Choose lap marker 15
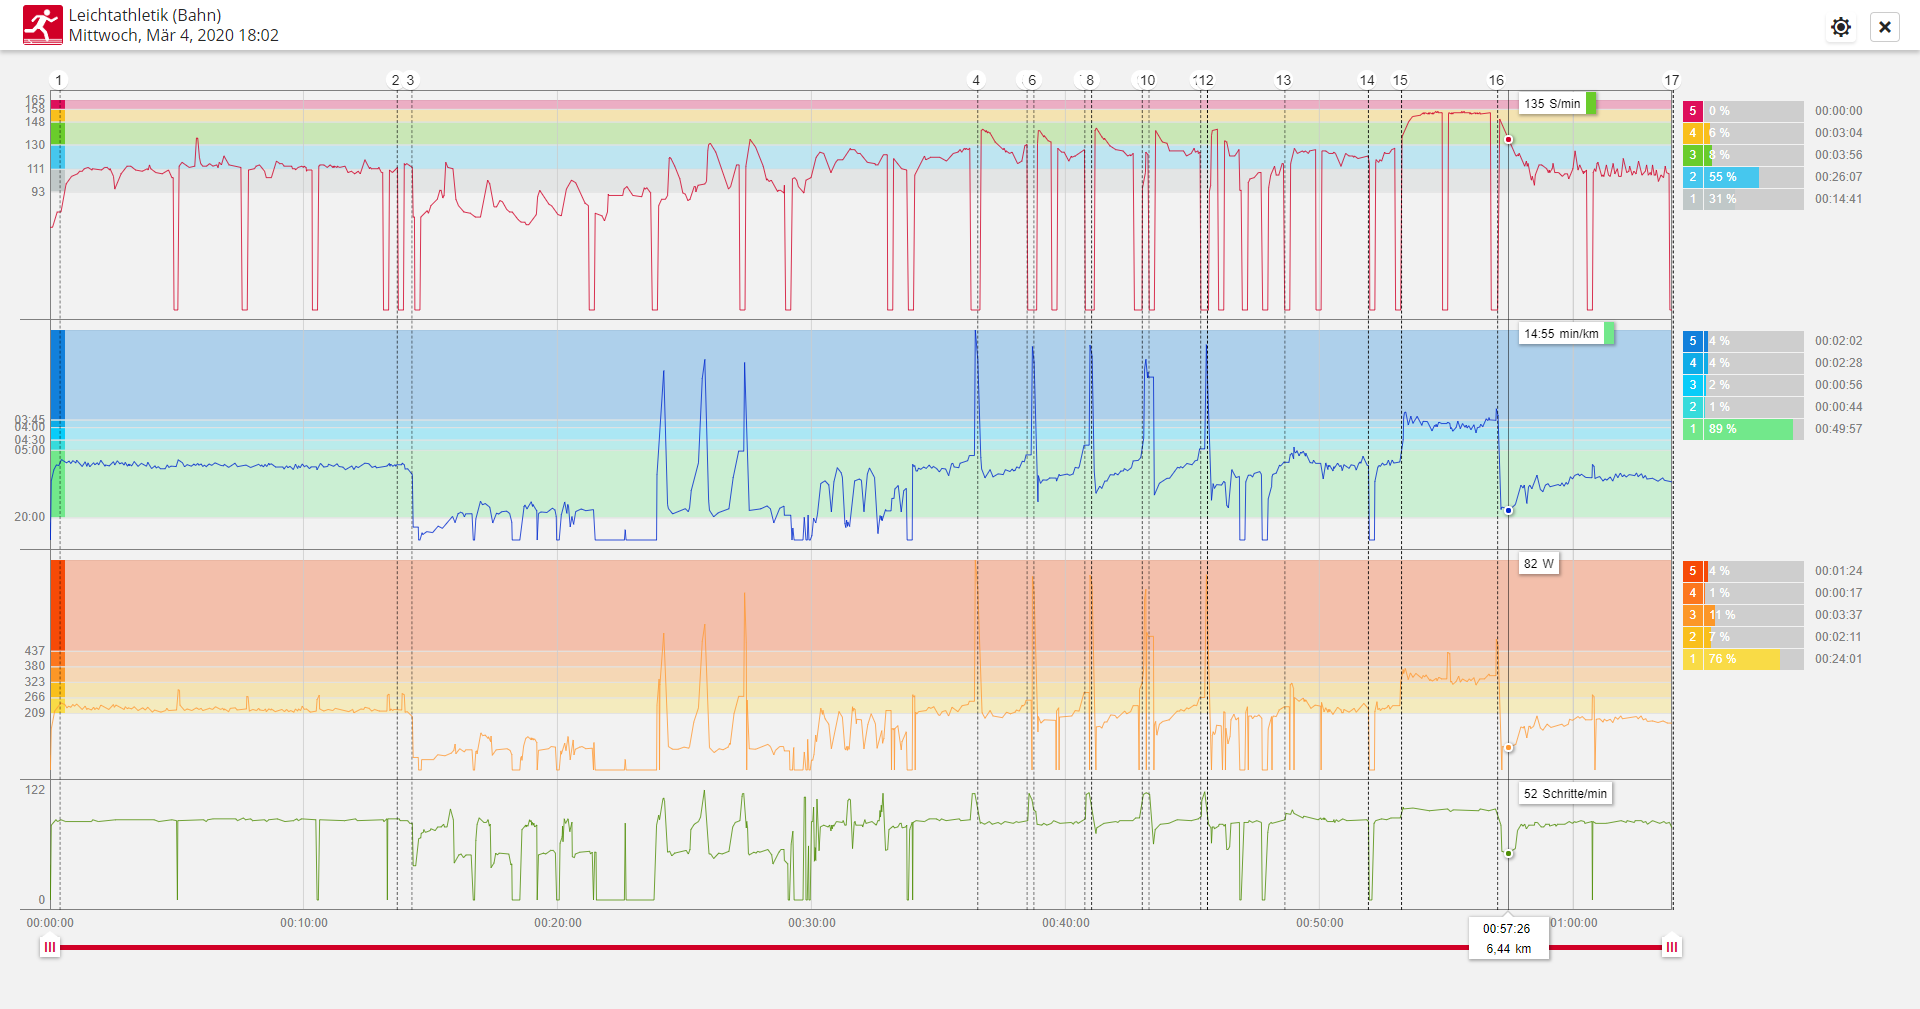Screen dimensions: 1920x1009 tap(1400, 80)
